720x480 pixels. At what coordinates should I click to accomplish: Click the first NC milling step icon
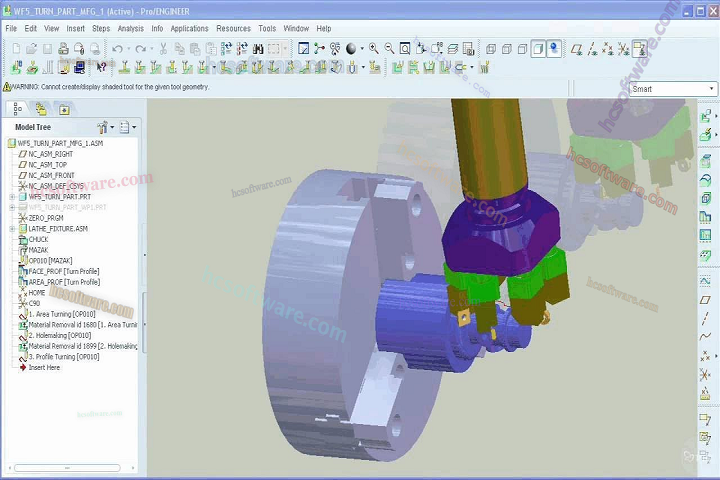tap(124, 68)
